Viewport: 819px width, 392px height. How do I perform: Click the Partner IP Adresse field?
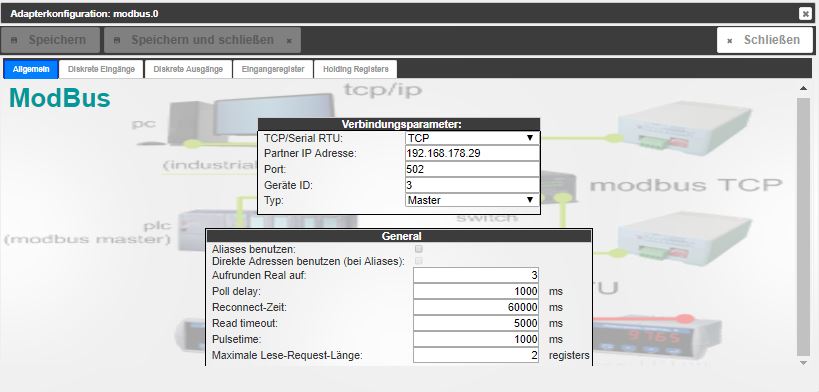coord(472,154)
